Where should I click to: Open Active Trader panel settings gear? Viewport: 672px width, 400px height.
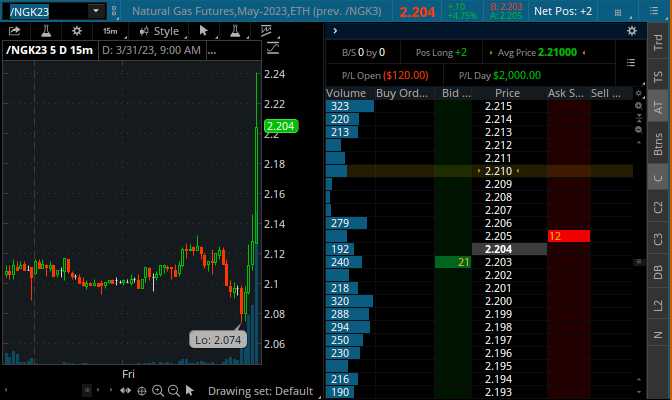[631, 31]
